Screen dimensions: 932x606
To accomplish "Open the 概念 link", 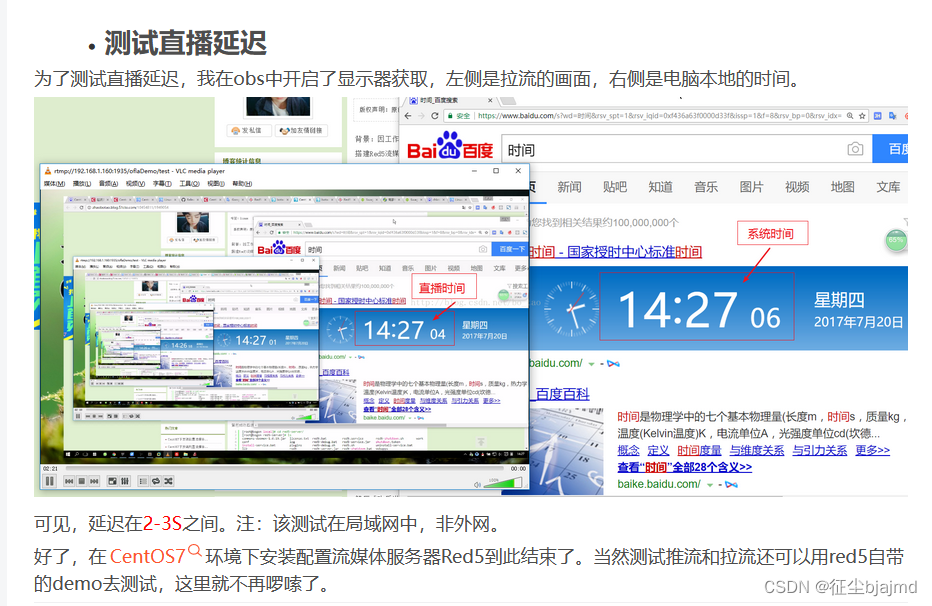I will pyautogui.click(x=628, y=450).
